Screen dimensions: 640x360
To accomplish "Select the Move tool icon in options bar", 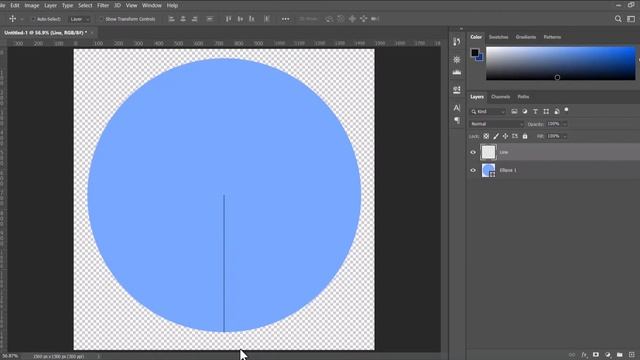I will [x=13, y=19].
